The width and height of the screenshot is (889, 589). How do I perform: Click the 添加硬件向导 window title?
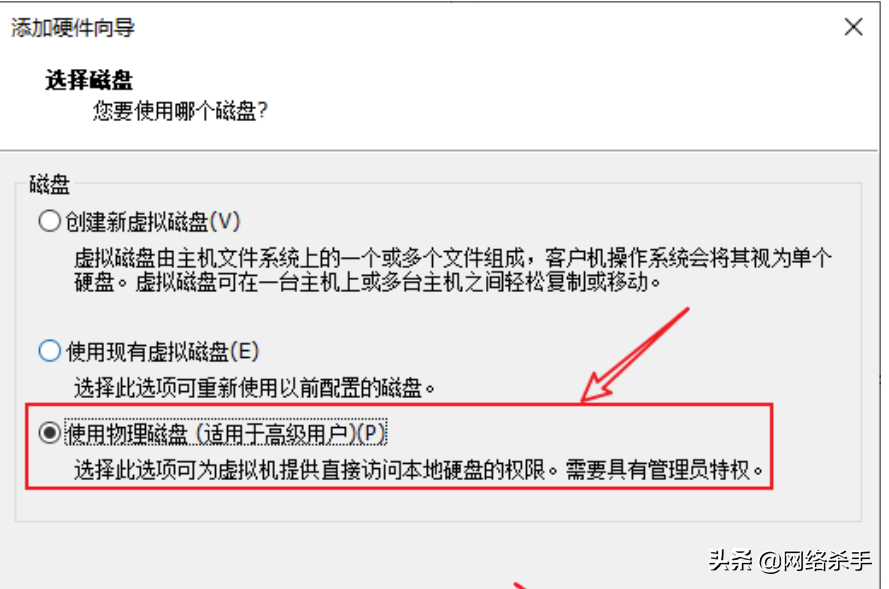(73, 27)
